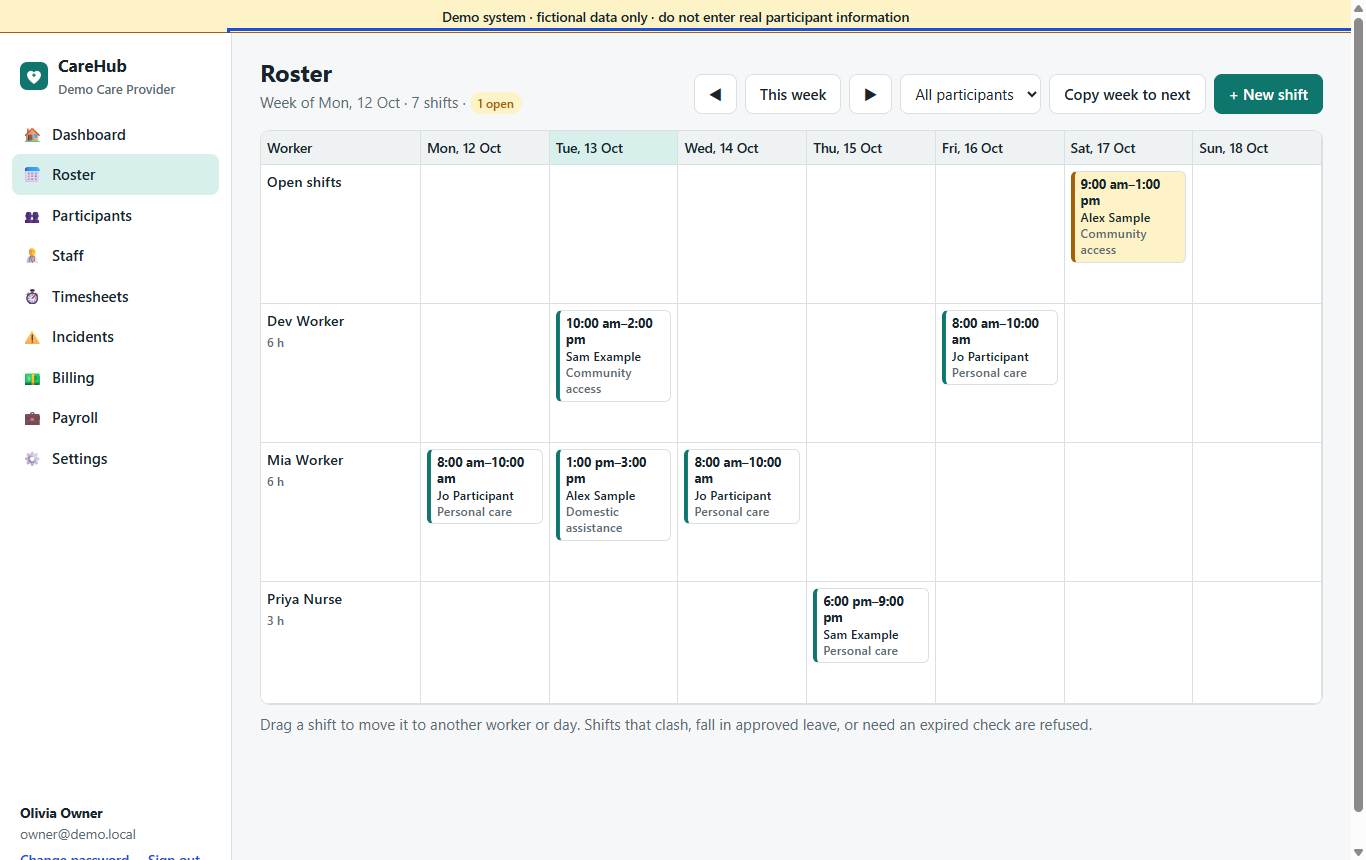Open Priya Nurse's Thursday evening shift
Image resolution: width=1366 pixels, height=860 pixels.
[871, 626]
